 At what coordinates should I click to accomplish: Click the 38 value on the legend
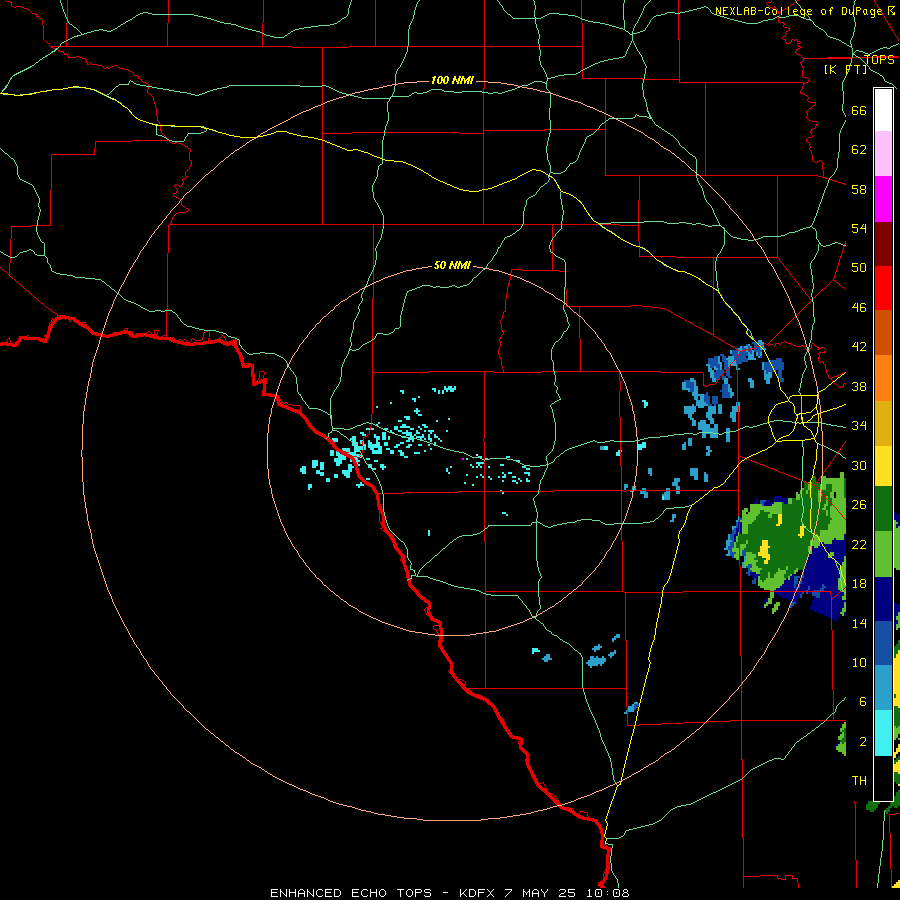(859, 386)
